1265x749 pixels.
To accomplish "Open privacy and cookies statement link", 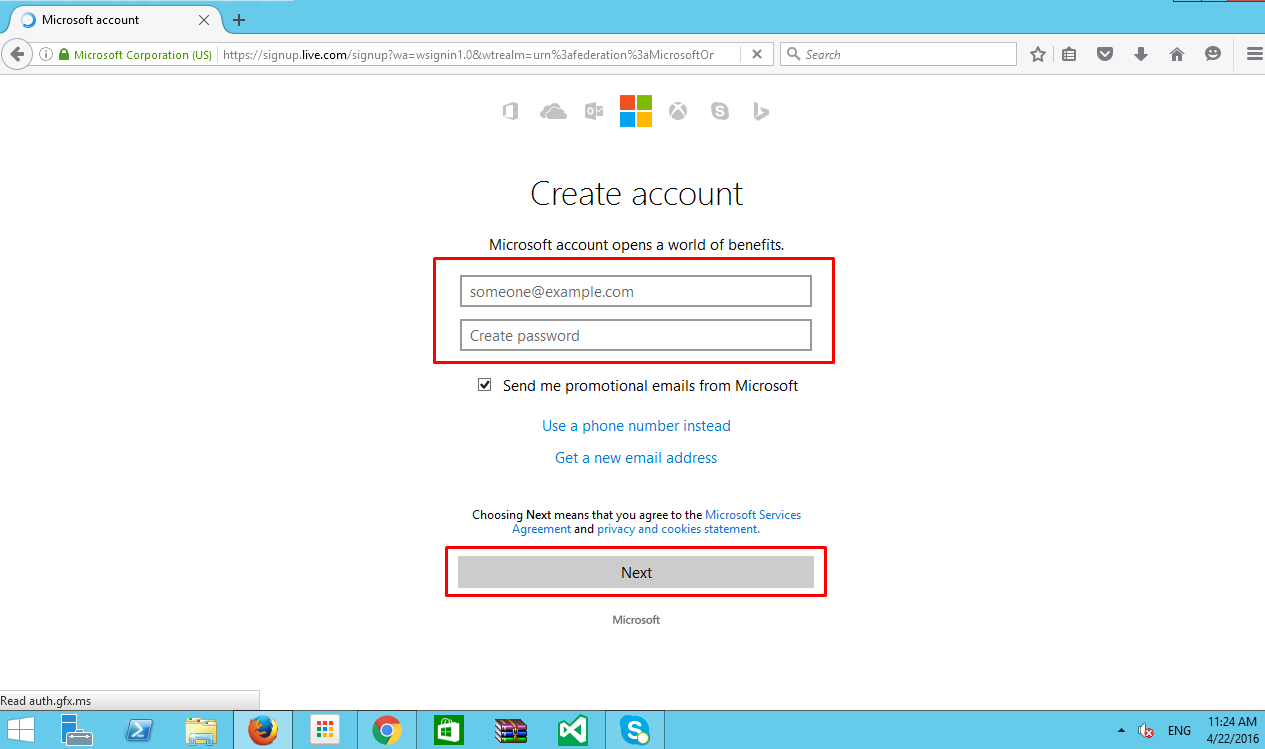I will pyautogui.click(x=678, y=529).
